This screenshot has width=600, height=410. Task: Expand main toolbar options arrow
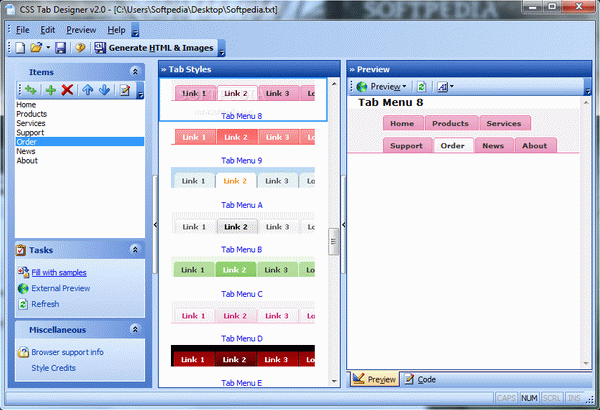point(221,49)
